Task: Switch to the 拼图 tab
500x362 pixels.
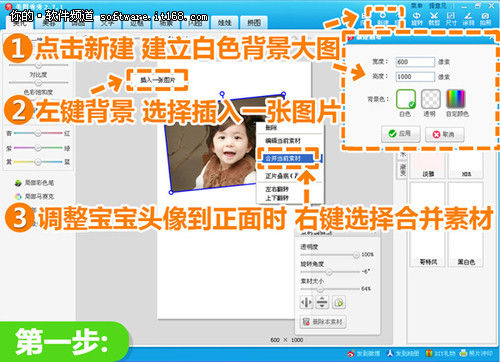Action: tap(254, 23)
